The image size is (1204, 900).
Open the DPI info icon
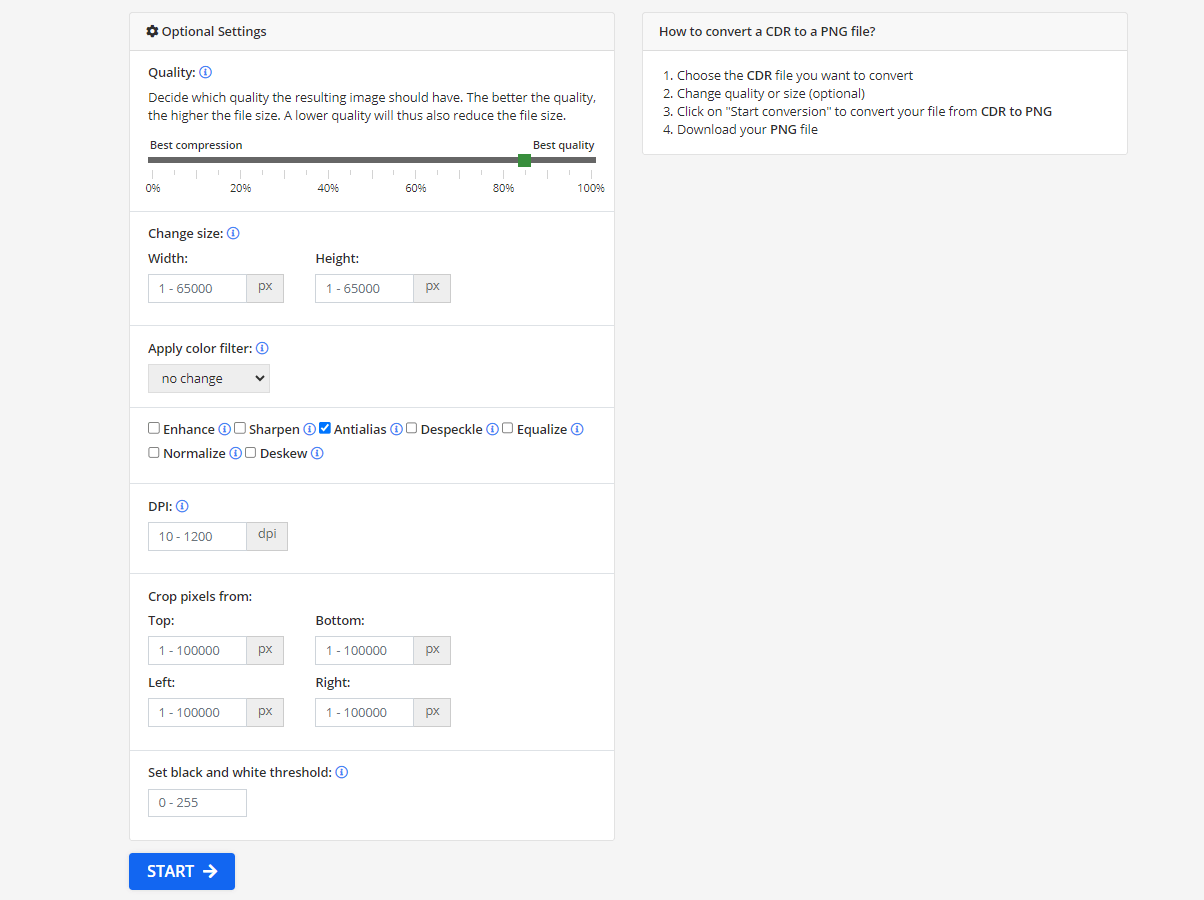click(x=182, y=506)
